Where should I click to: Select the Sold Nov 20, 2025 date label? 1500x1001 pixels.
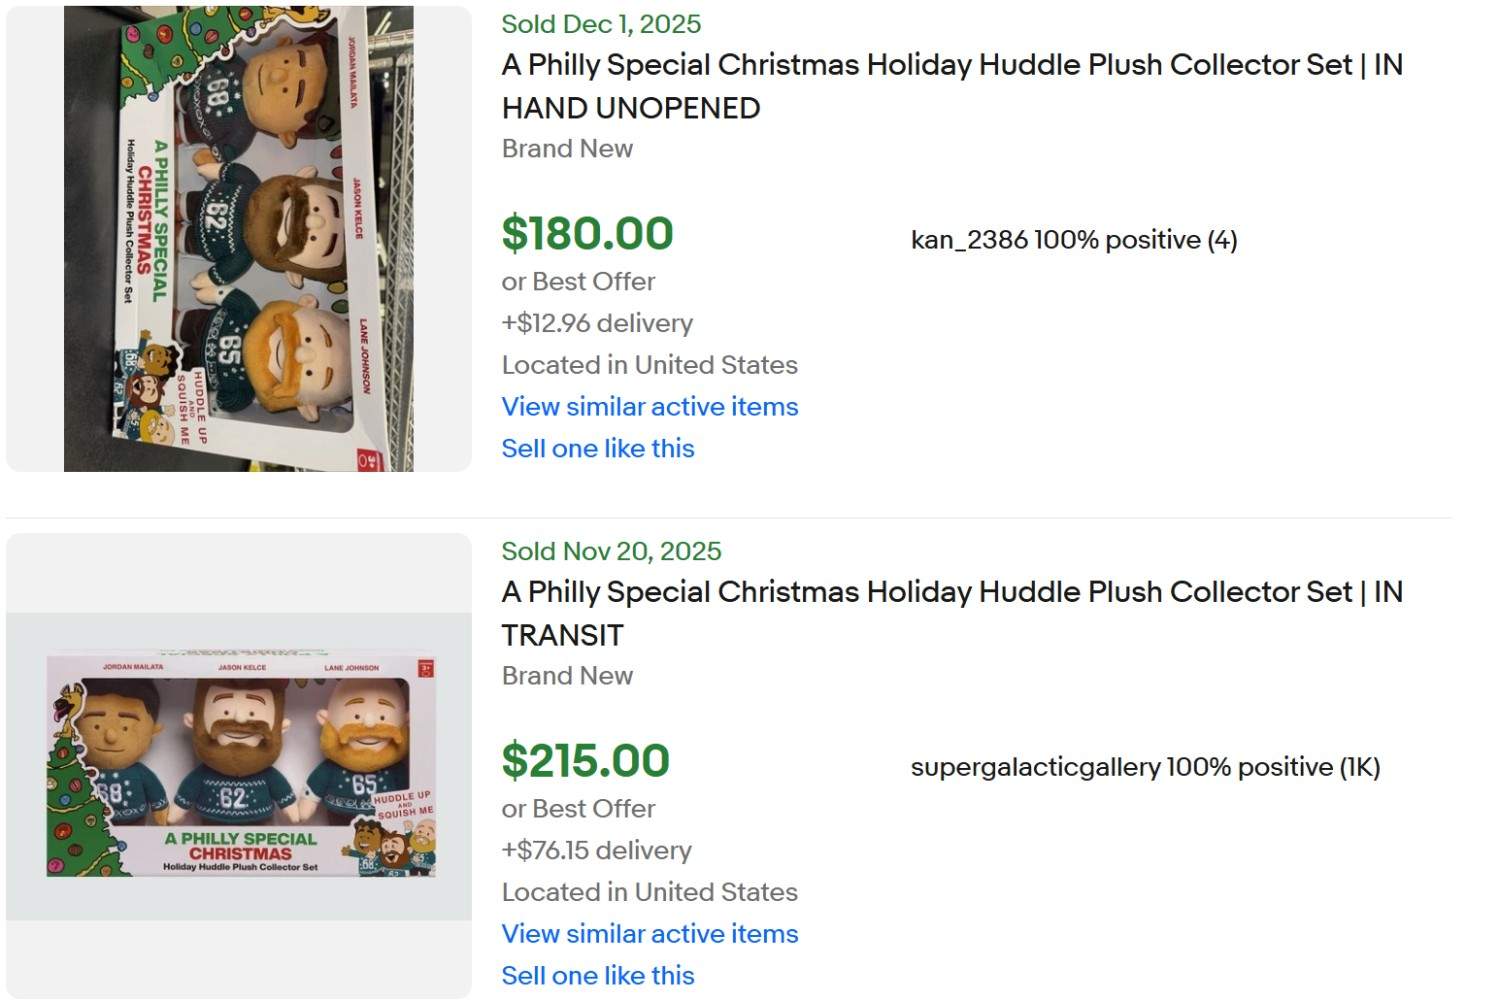pos(609,551)
